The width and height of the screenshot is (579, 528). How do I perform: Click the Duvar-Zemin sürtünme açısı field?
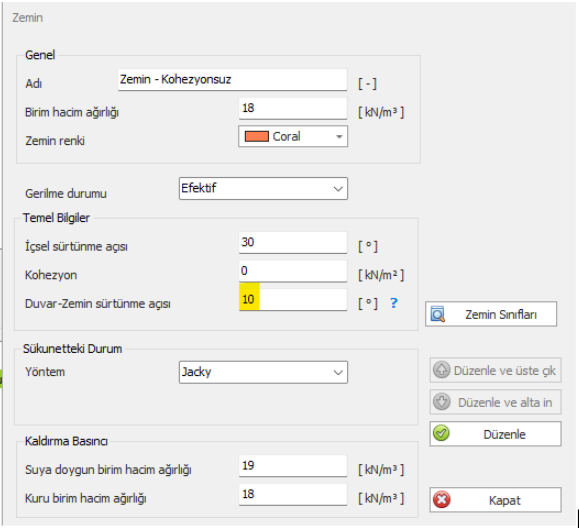pyautogui.click(x=293, y=299)
